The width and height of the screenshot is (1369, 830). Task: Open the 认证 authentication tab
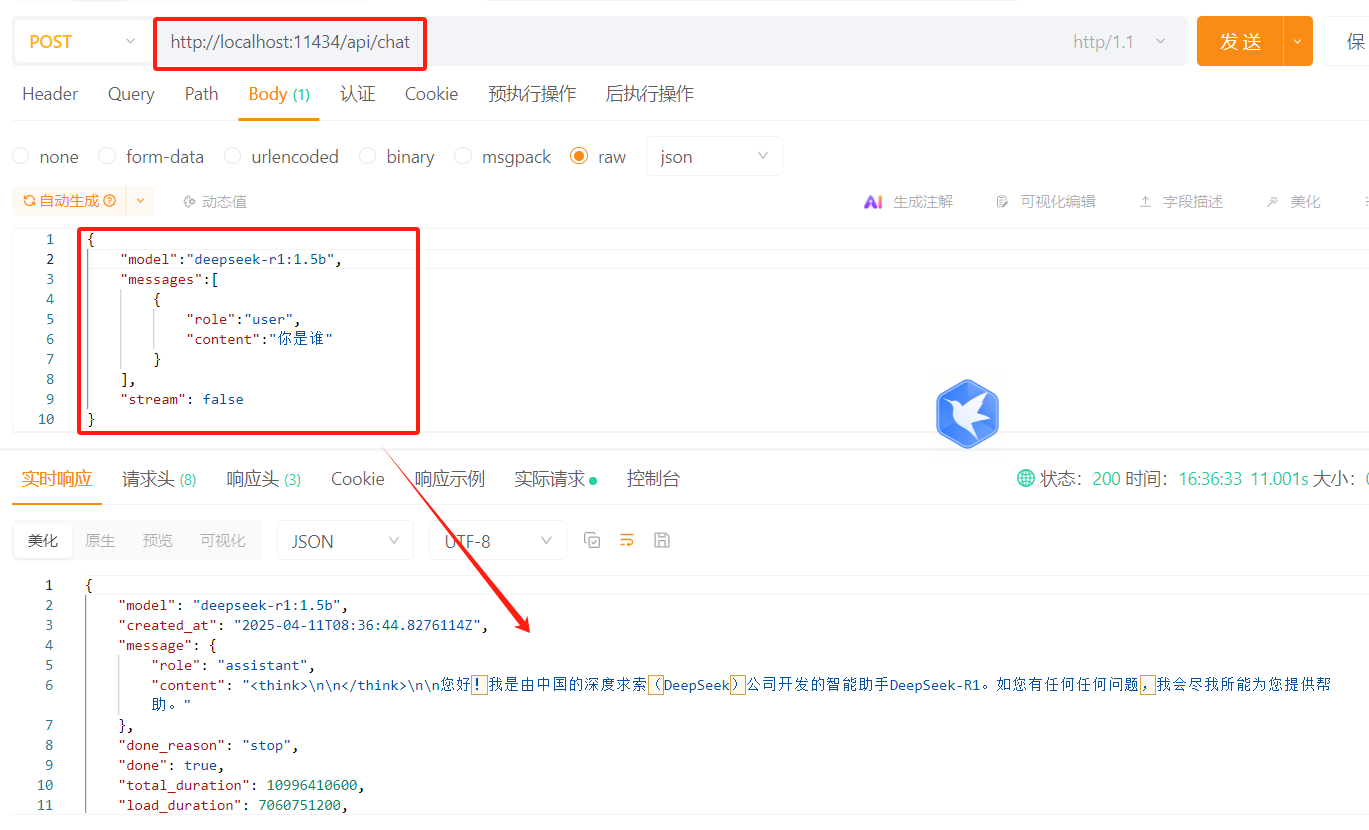tap(357, 94)
